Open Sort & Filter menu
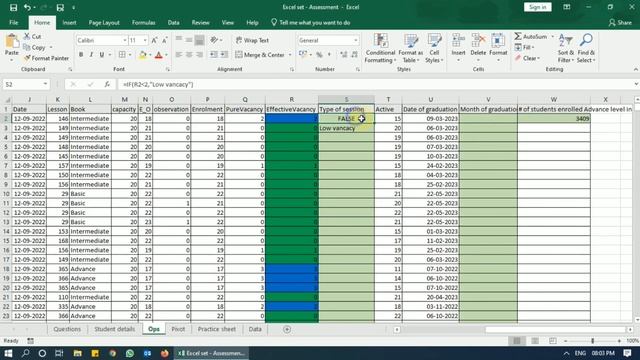The height and width of the screenshot is (360, 640). pos(566,48)
